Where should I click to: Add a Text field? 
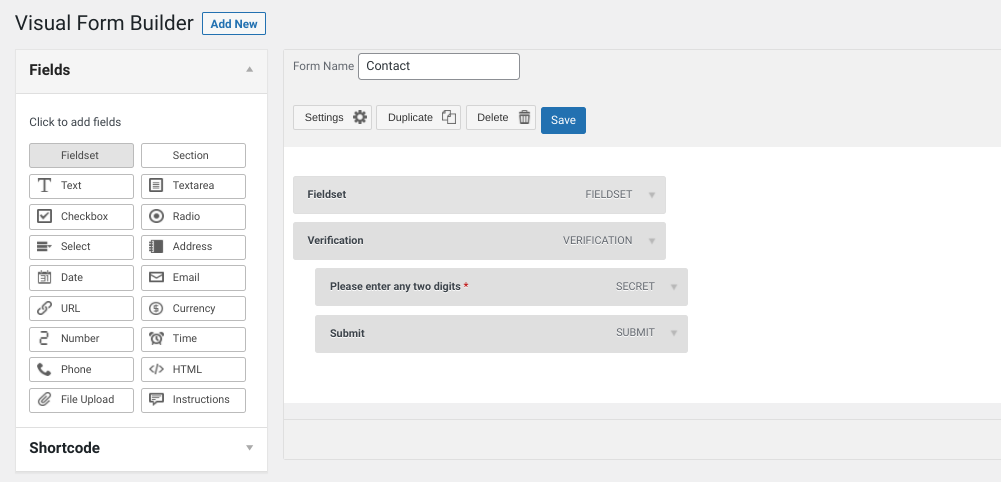(x=81, y=186)
